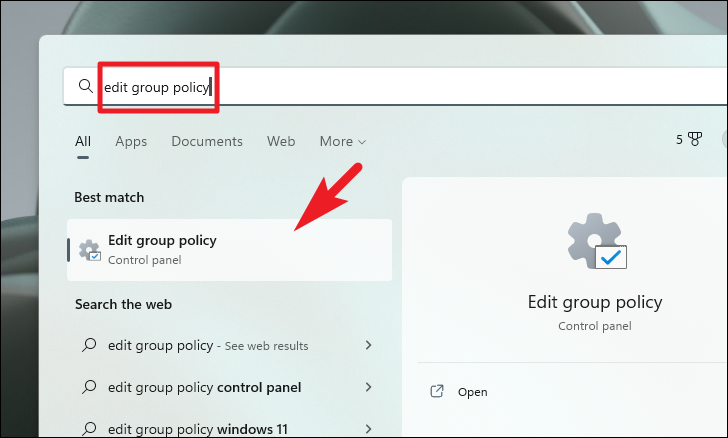Open the rewards points badge showing 5
Image resolution: width=728 pixels, height=438 pixels.
point(689,139)
